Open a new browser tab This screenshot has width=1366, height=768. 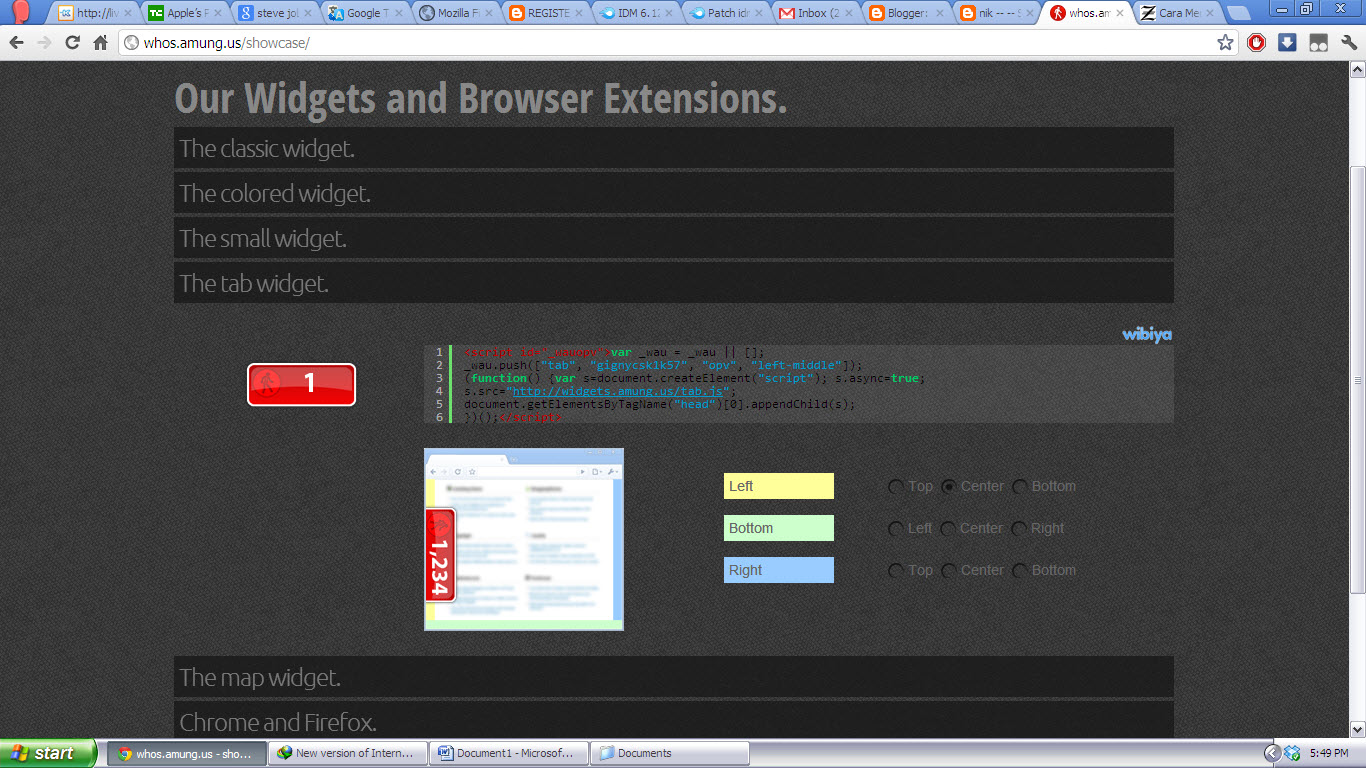pyautogui.click(x=1238, y=13)
